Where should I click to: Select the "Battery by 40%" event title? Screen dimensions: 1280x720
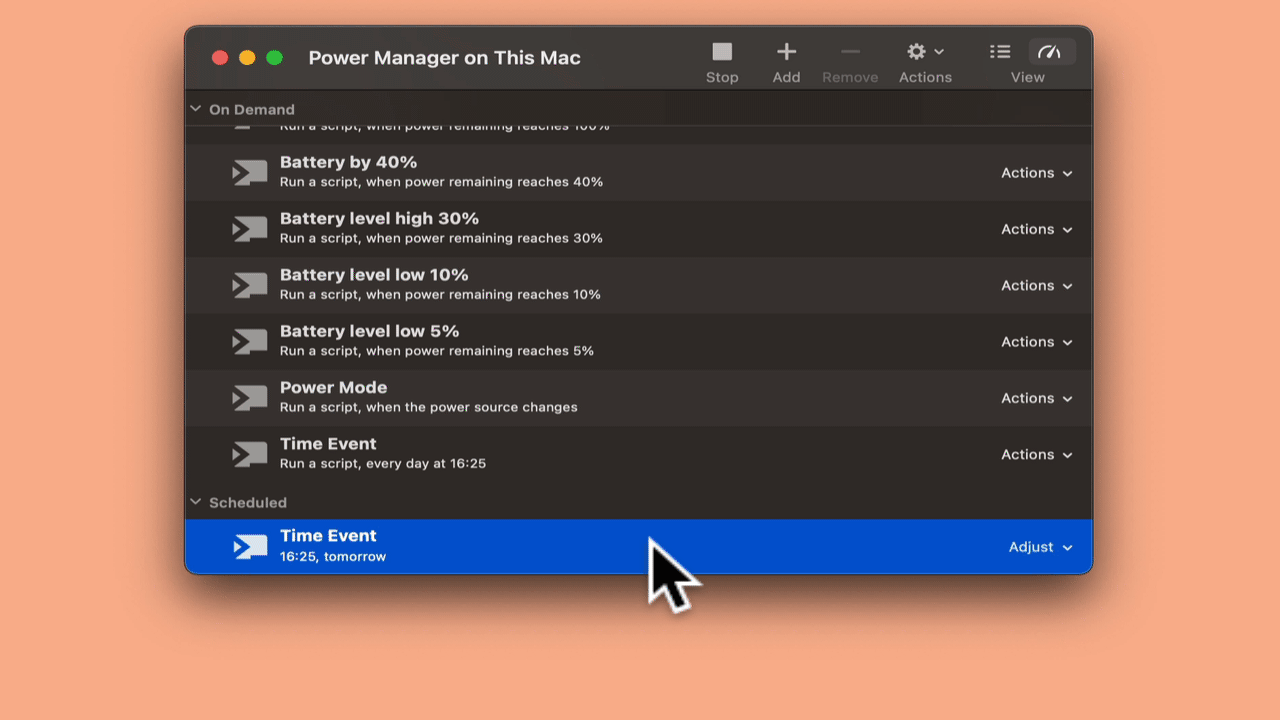(348, 162)
